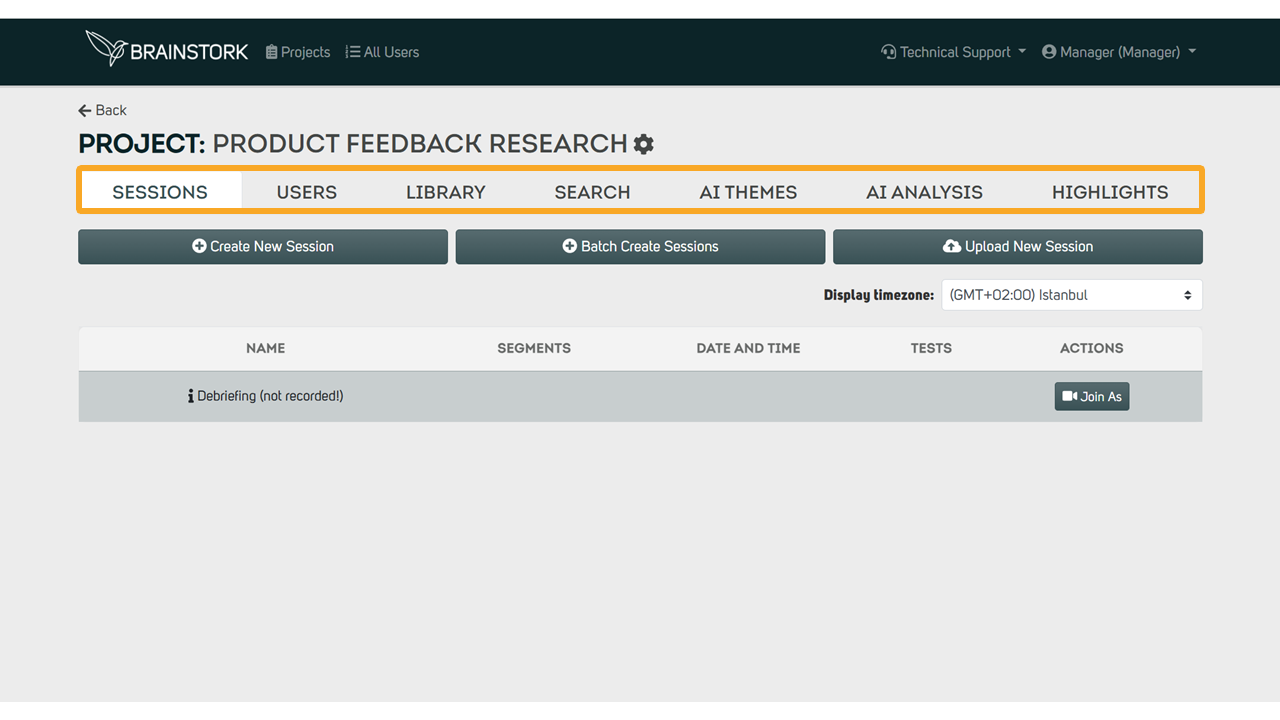Open project settings gear icon
Viewport: 1280px width, 720px height.
click(x=644, y=144)
